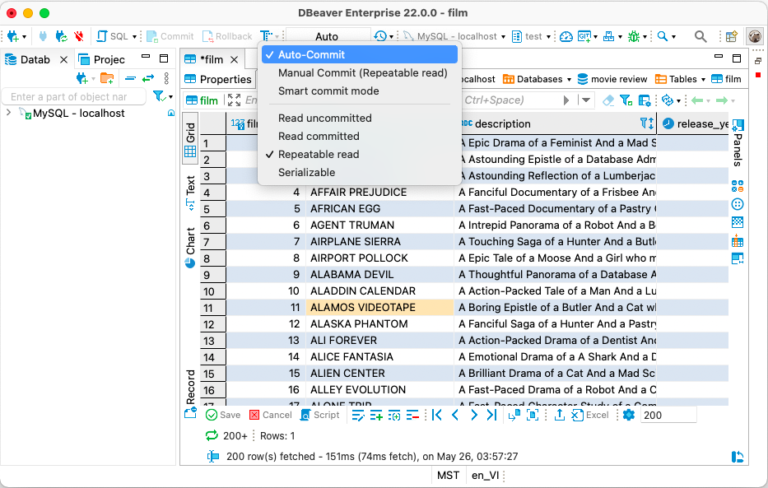Click the Script generate button
768x488 pixels.
point(320,415)
